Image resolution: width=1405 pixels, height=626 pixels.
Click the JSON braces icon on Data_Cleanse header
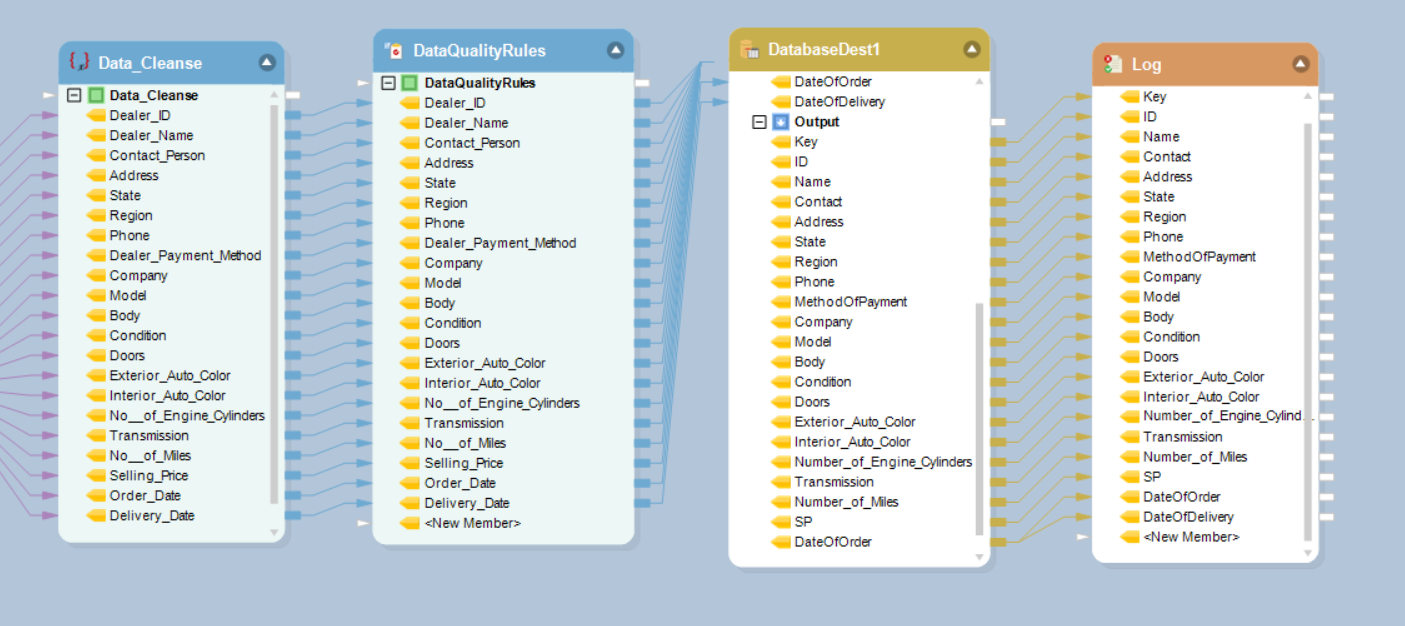click(78, 62)
